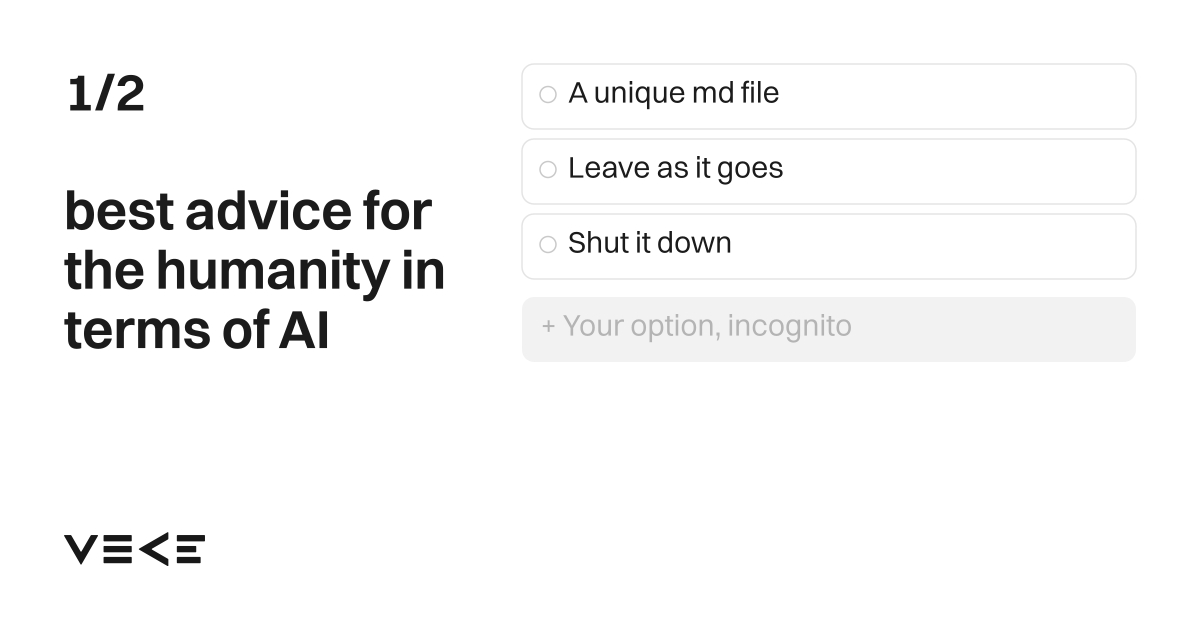This screenshot has width=1200, height=630.
Task: Select the 'Shut it down' radio button
Action: (x=548, y=245)
